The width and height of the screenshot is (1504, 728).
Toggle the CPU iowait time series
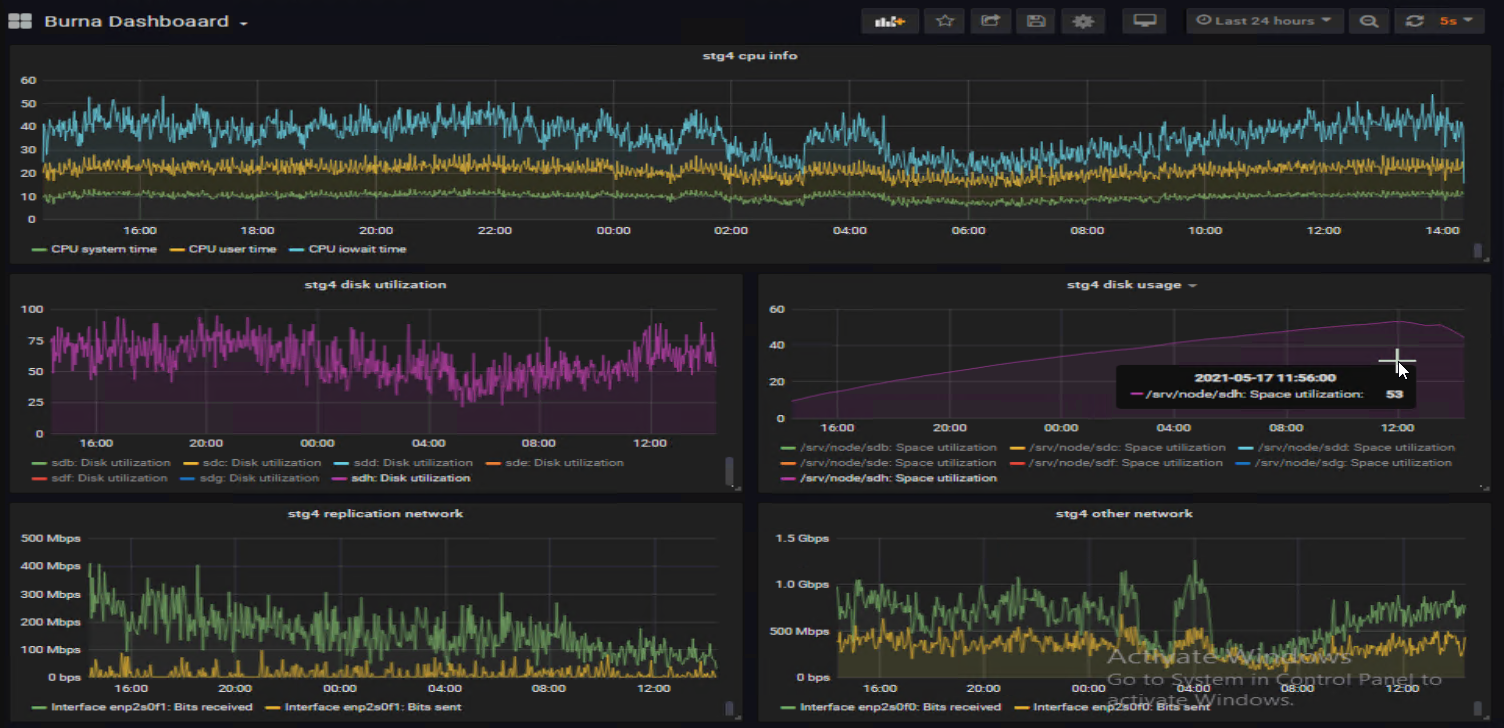tap(357, 249)
